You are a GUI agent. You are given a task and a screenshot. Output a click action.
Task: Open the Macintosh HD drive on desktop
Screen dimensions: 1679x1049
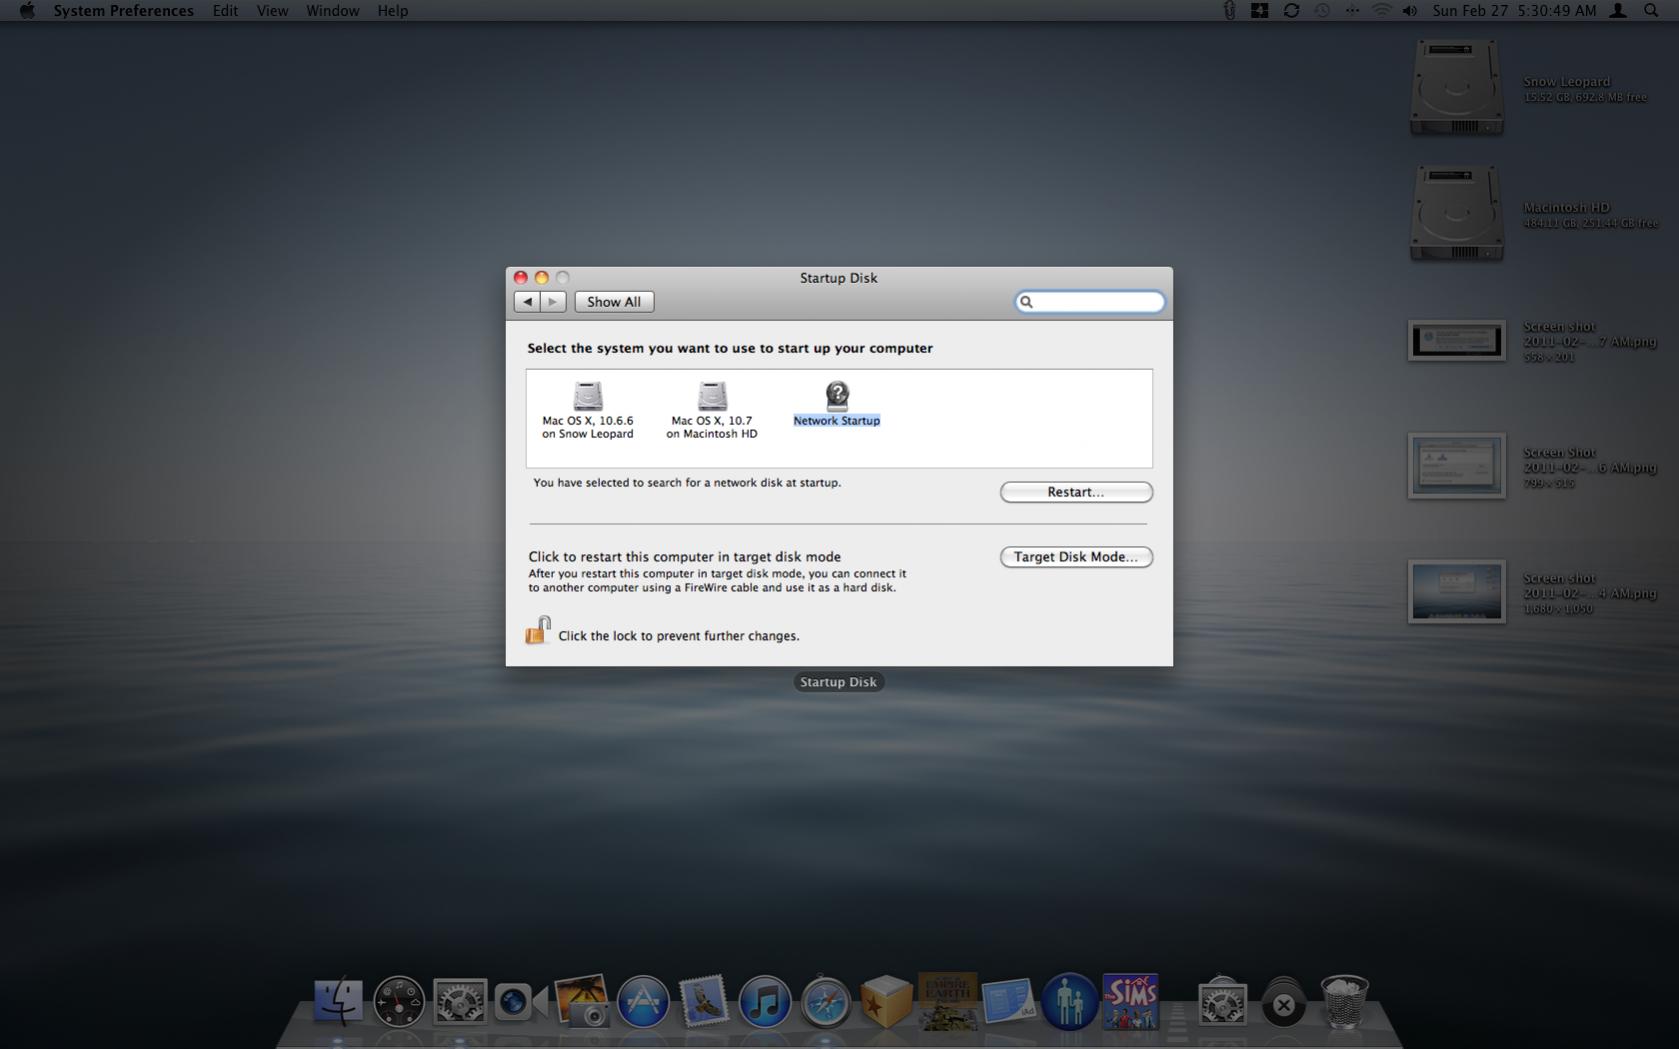[x=1456, y=214]
